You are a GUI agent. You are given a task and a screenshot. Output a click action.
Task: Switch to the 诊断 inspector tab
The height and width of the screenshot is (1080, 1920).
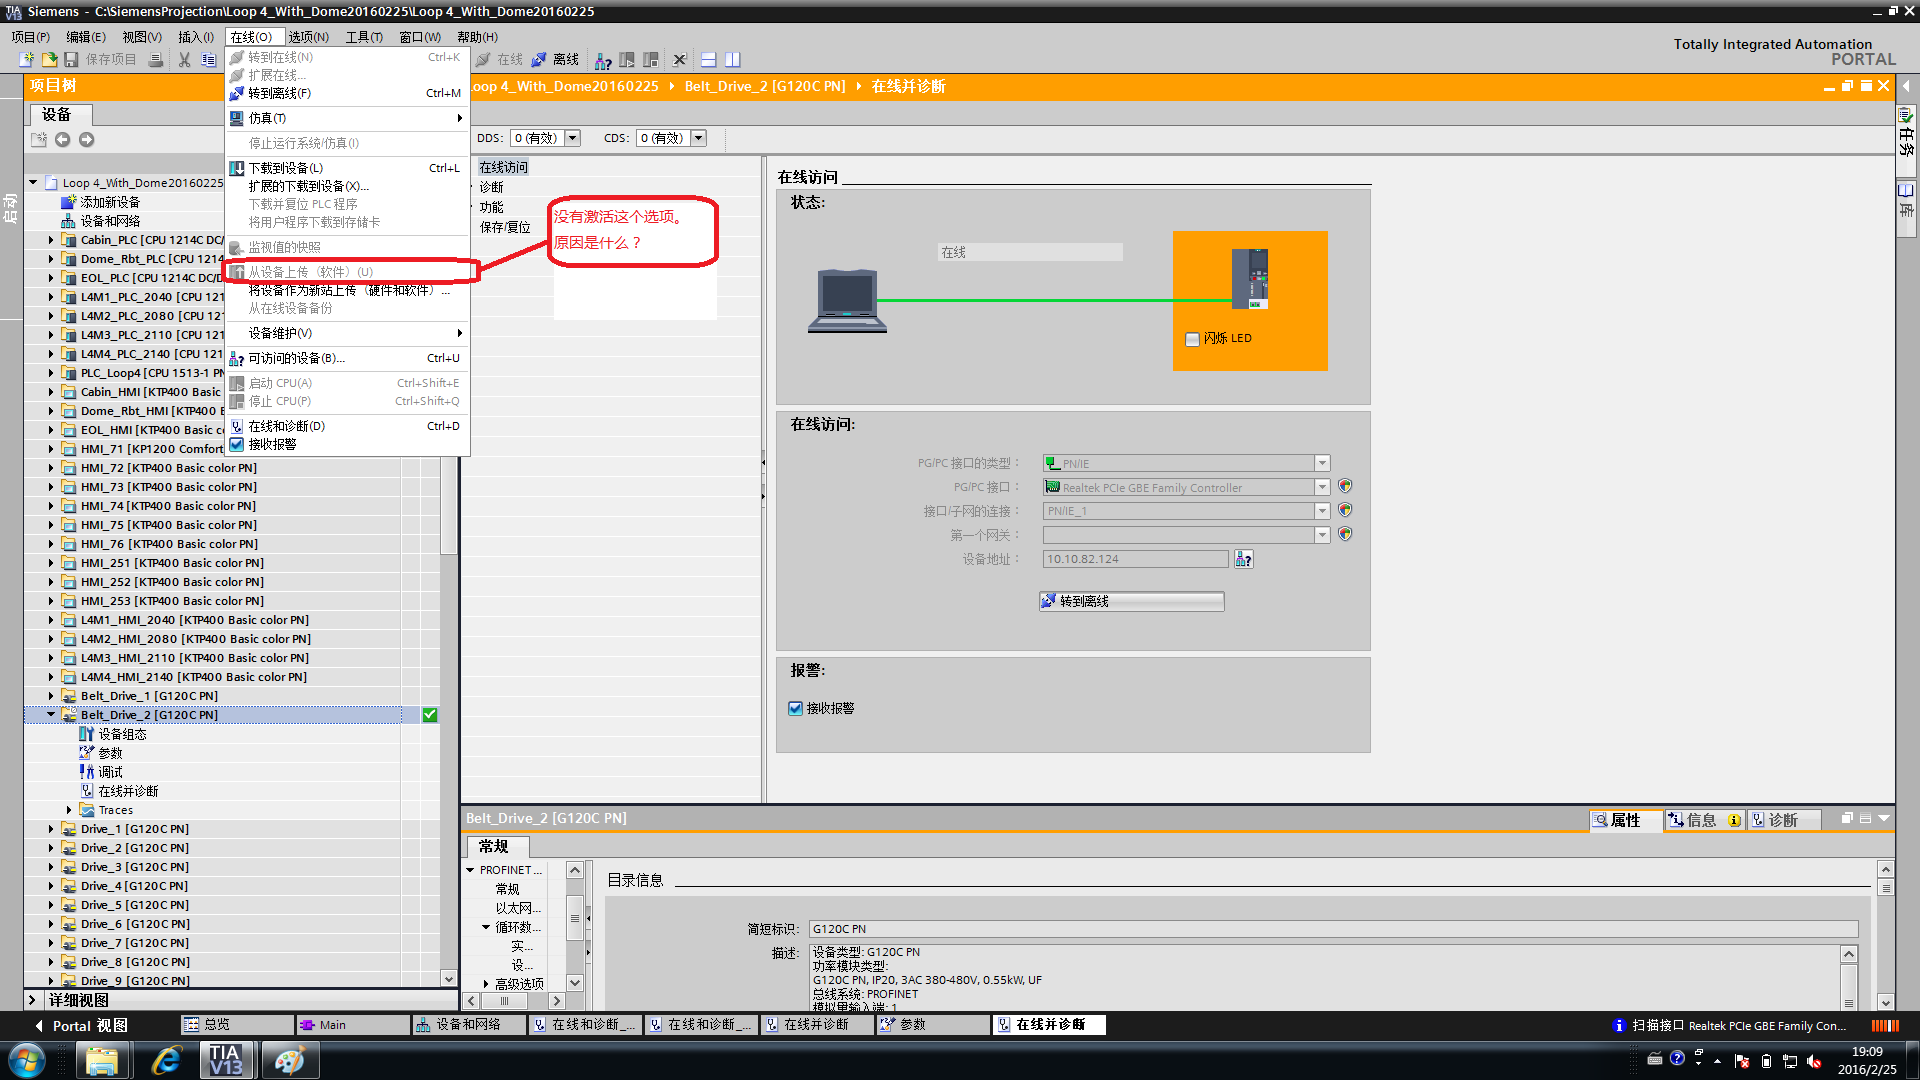[x=1782, y=820]
